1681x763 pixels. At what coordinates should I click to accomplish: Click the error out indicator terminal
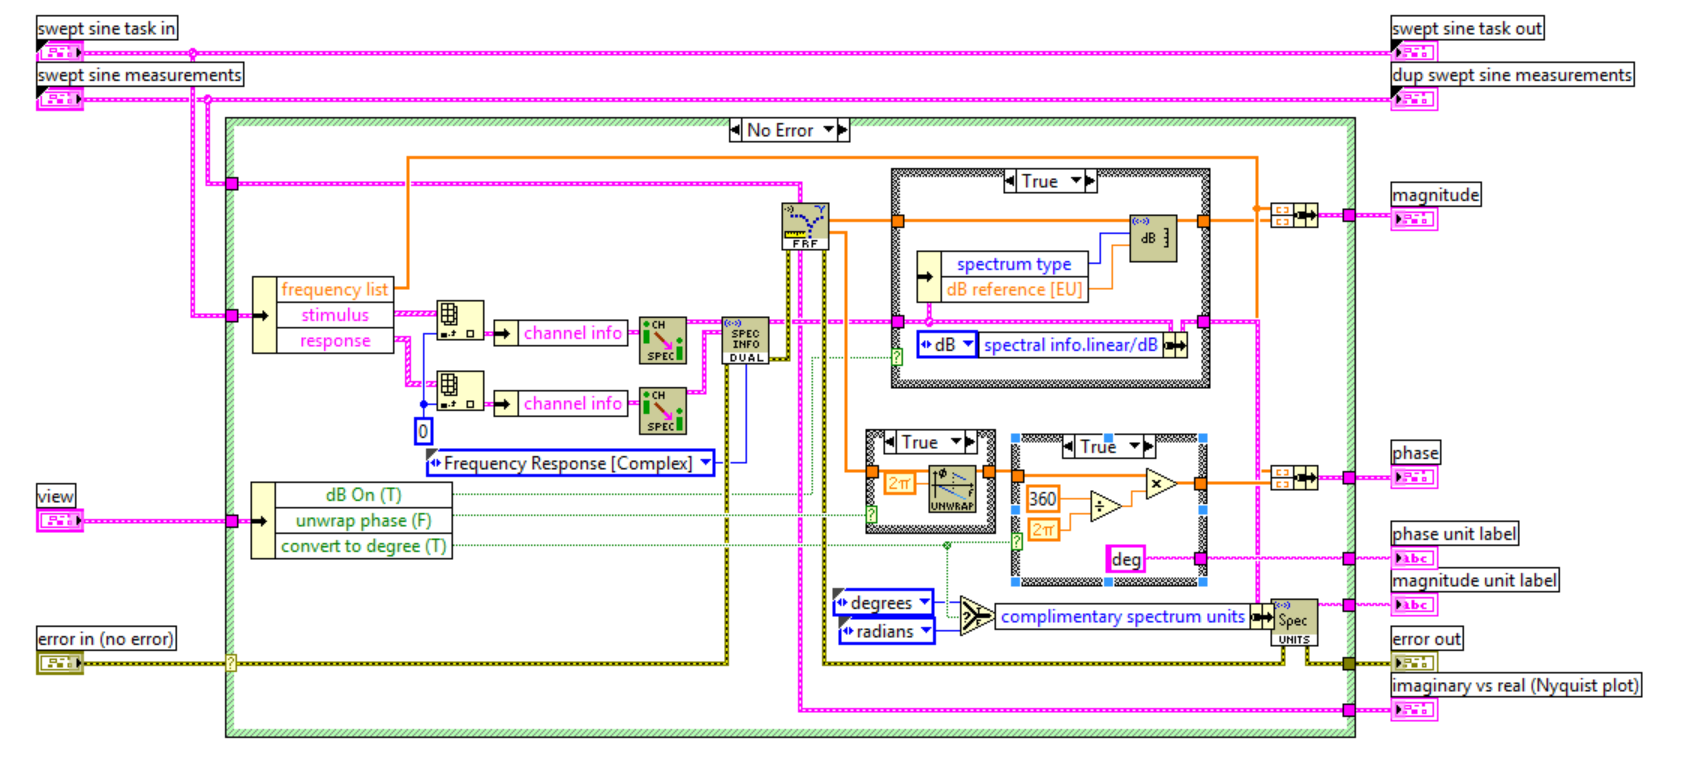(x=1414, y=662)
